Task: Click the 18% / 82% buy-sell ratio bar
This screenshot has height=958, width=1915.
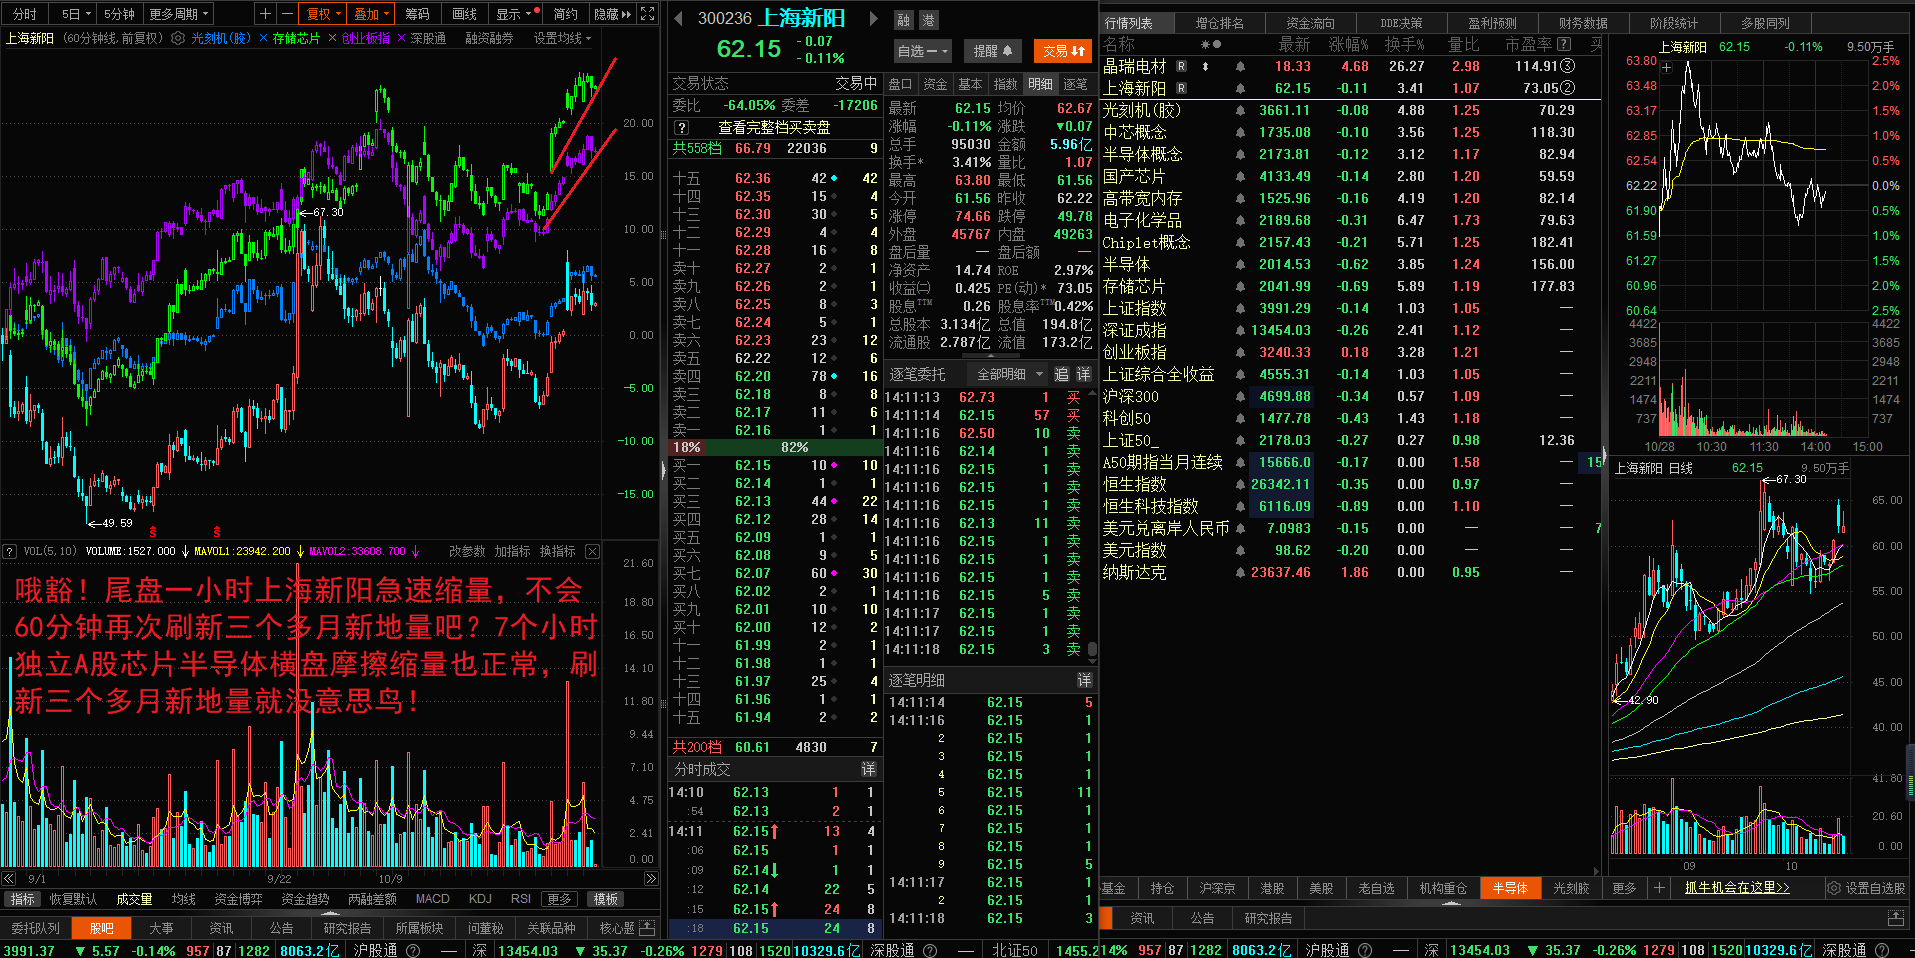Action: point(776,447)
